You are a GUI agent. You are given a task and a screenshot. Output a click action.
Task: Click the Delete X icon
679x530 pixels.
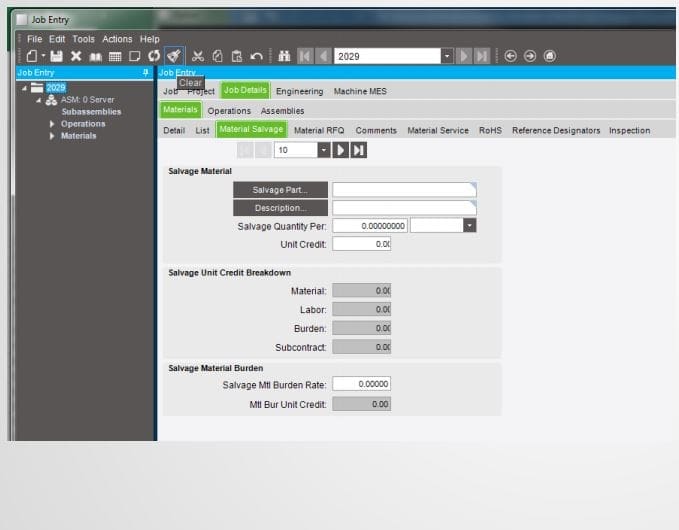(x=76, y=56)
